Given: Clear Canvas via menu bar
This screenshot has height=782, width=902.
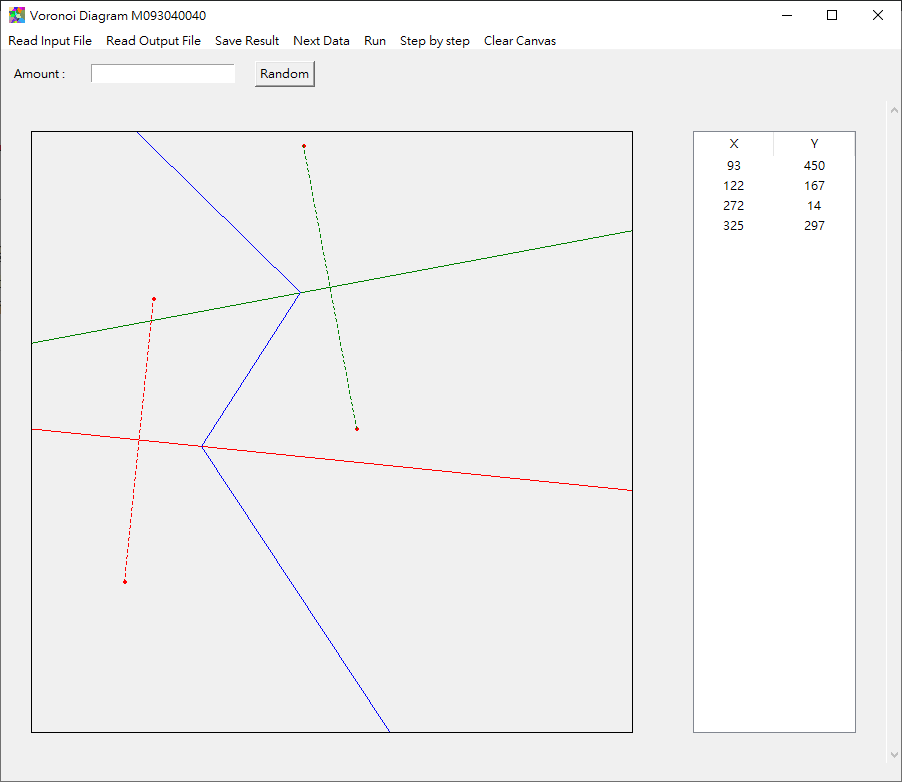Looking at the screenshot, I should coord(519,41).
